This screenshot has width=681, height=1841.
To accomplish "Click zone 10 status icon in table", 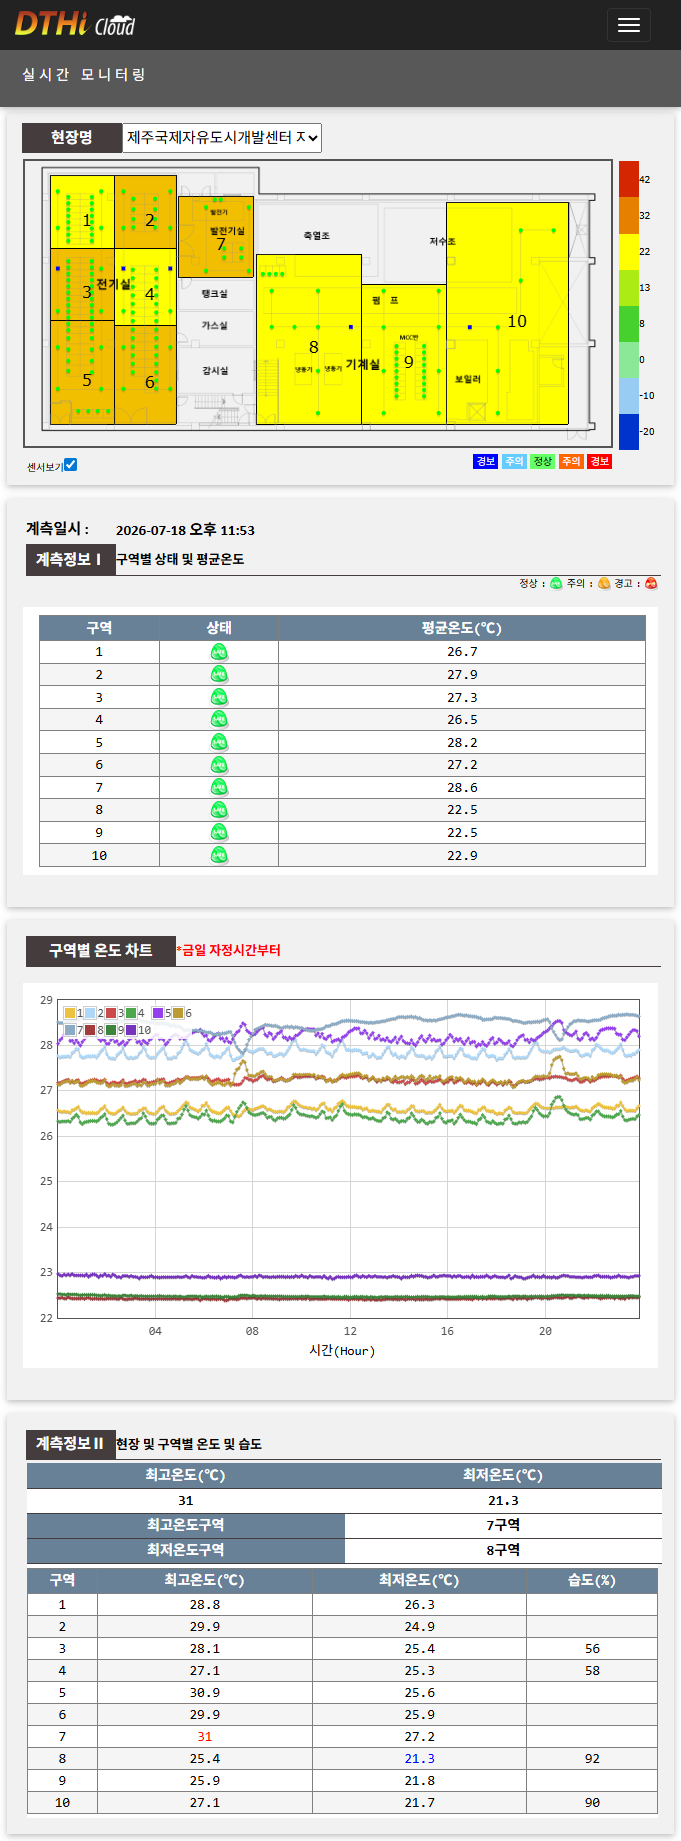I will click(219, 856).
